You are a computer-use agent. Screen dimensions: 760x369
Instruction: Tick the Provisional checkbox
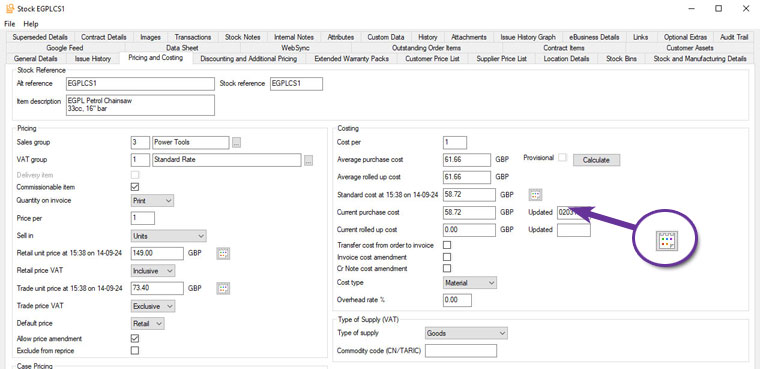click(x=562, y=158)
